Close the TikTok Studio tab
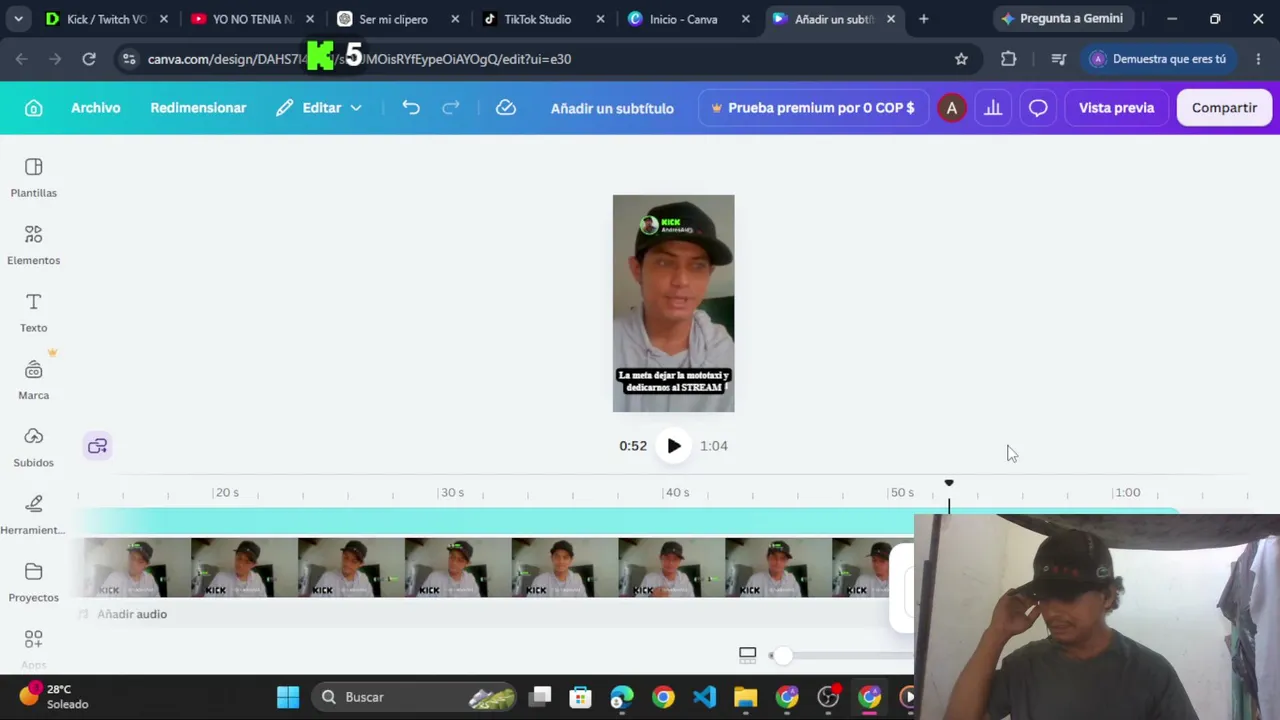Viewport: 1280px width, 720px height. pos(600,19)
